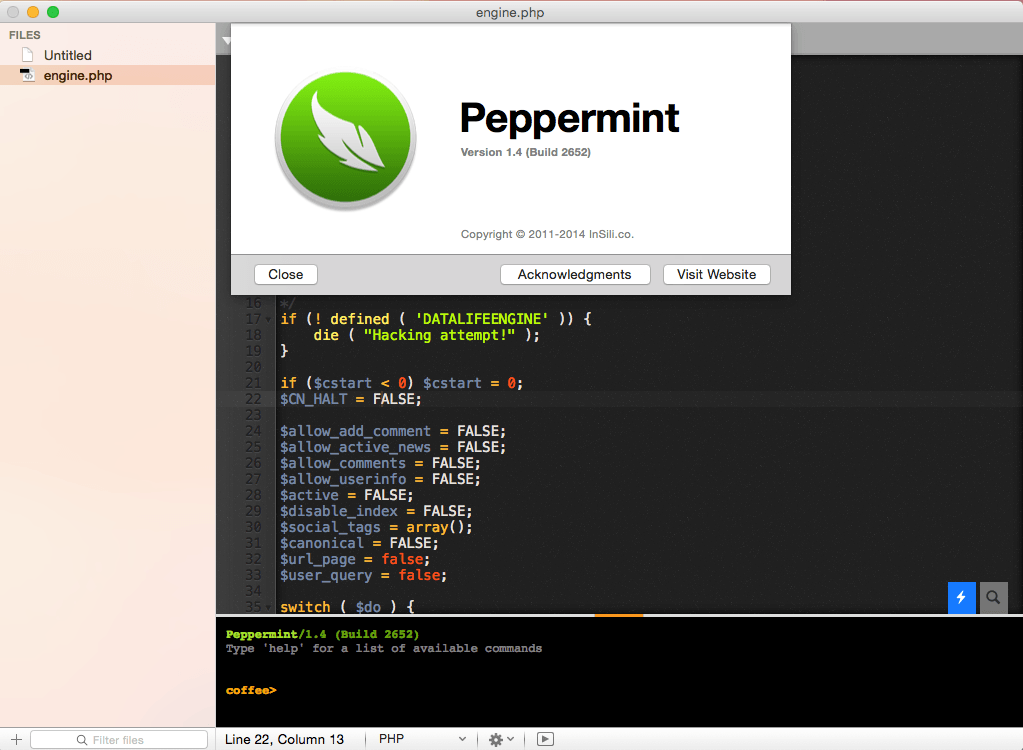1023x750 pixels.
Task: Collapse the switch block at line 35
Action: pos(268,607)
